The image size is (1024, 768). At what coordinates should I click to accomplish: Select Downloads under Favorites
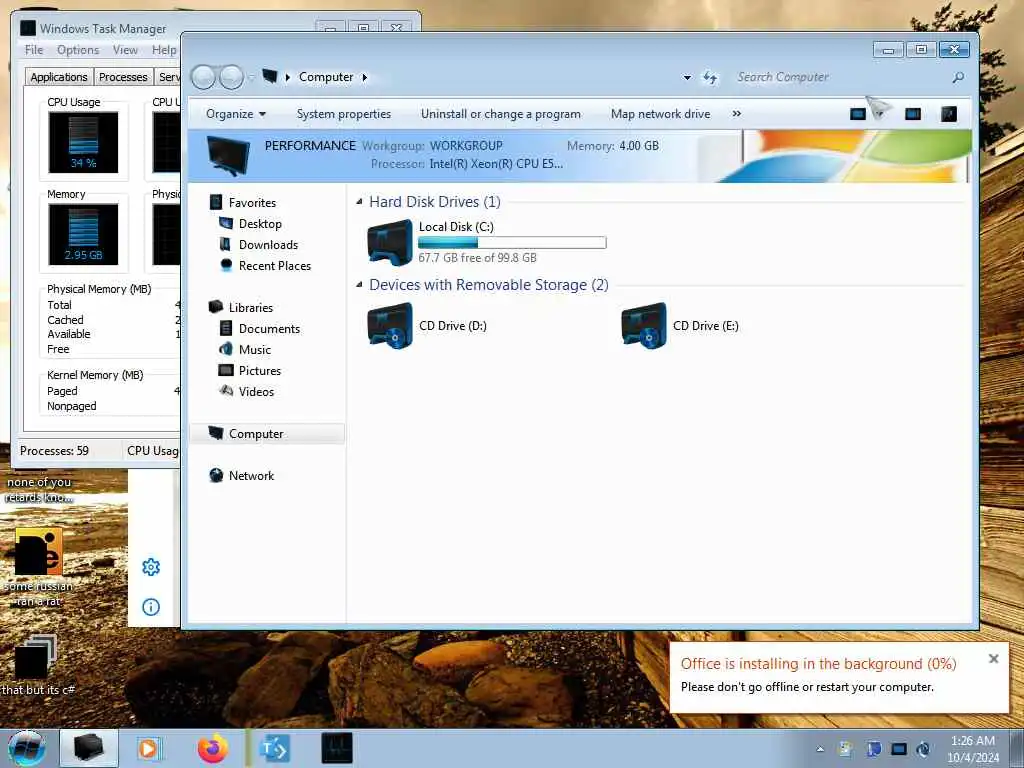[x=268, y=244]
